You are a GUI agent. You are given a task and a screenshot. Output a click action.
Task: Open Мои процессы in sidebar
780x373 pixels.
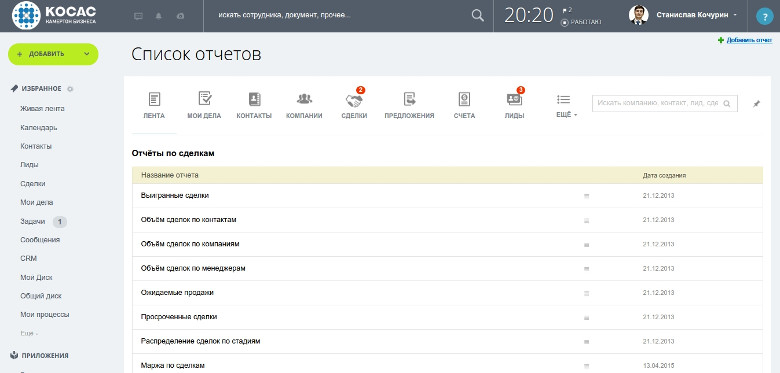(45, 314)
